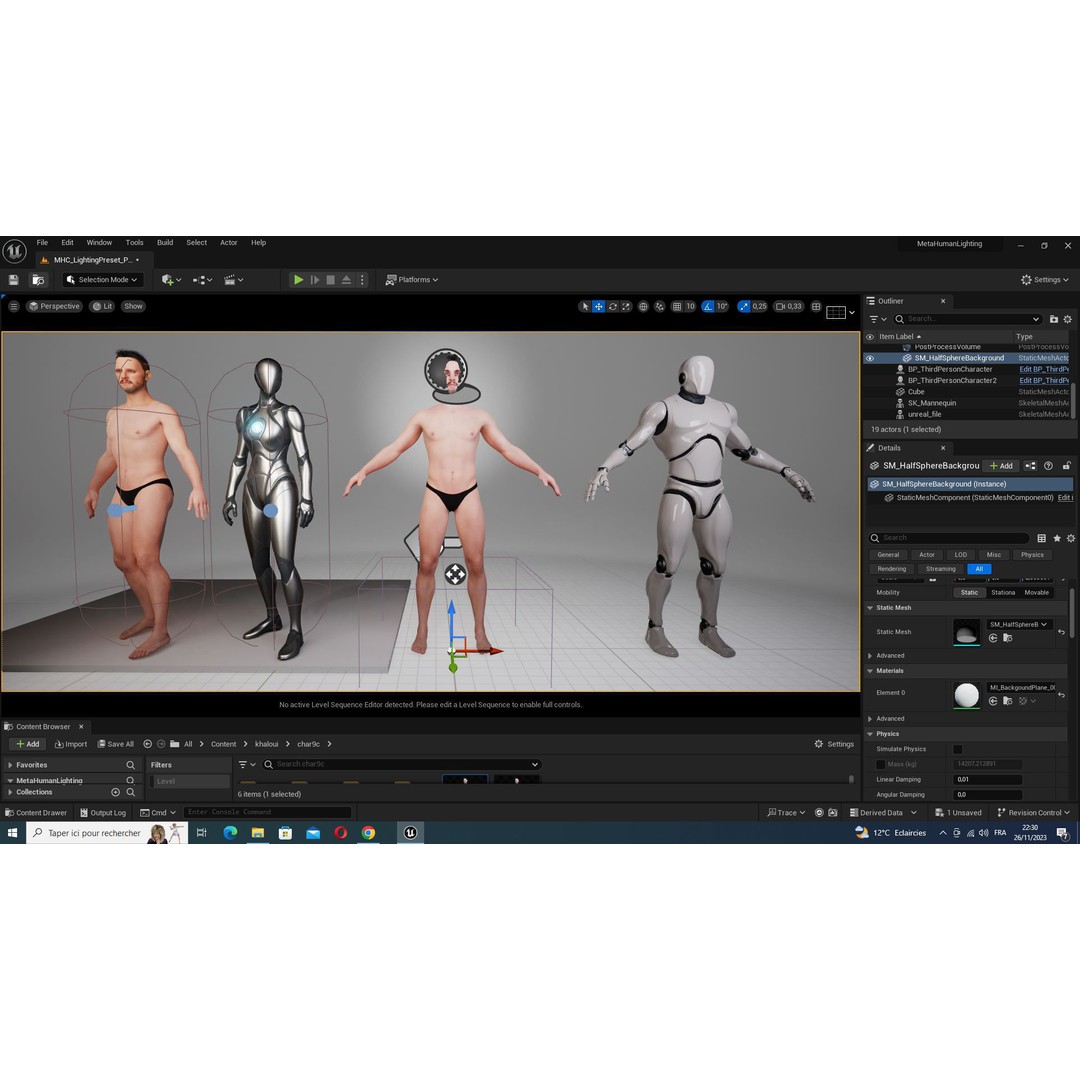Open the Opera browser from taskbar
This screenshot has height=1080, width=1080.
click(x=341, y=833)
